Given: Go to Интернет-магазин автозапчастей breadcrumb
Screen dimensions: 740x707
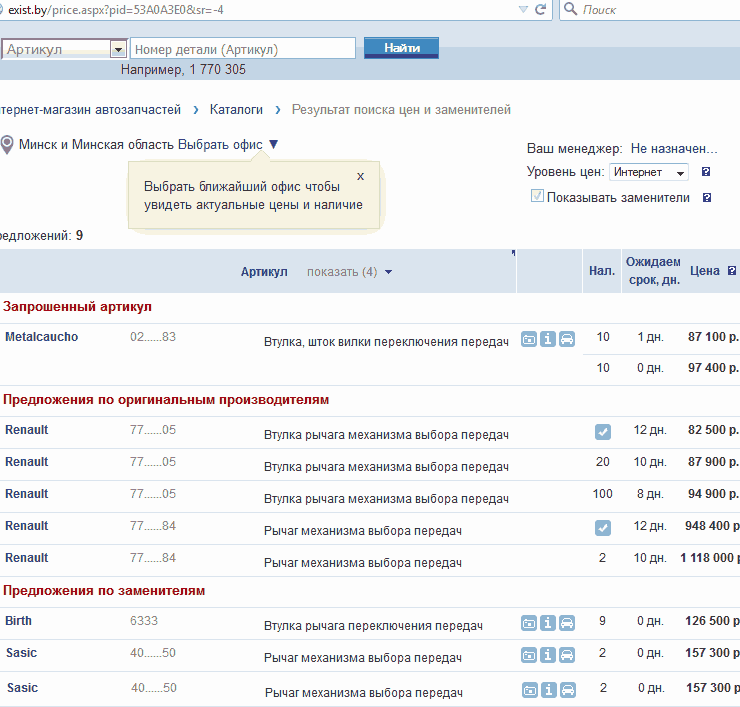Looking at the screenshot, I should tap(90, 109).
